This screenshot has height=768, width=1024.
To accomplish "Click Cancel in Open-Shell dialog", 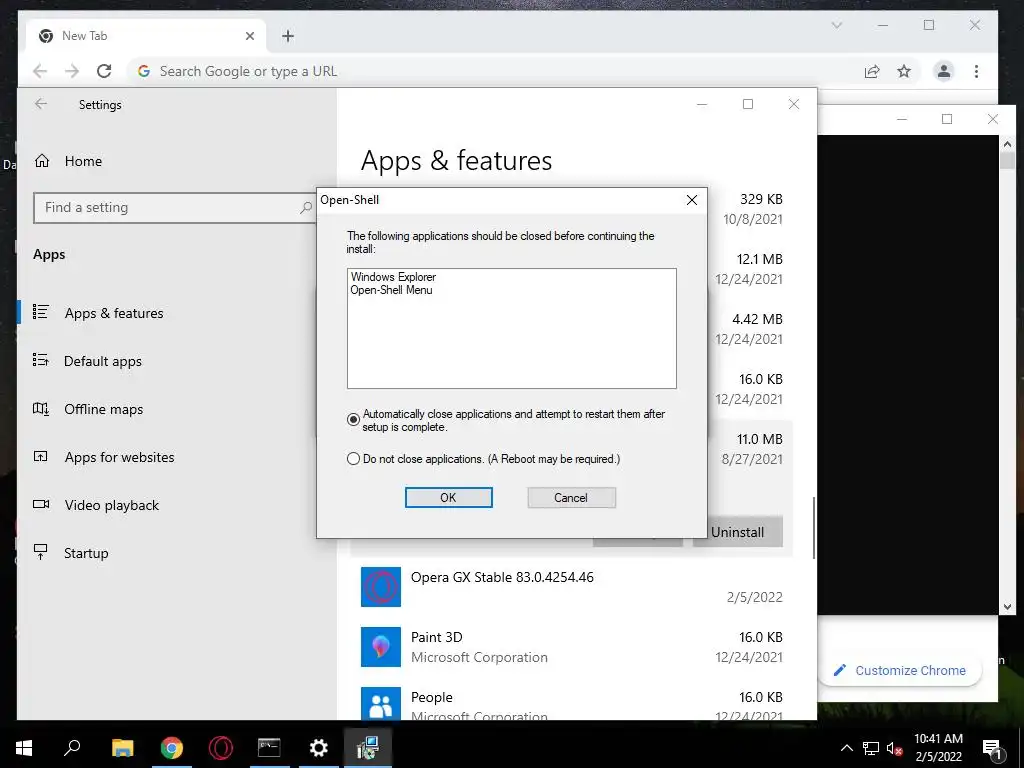I will [571, 498].
